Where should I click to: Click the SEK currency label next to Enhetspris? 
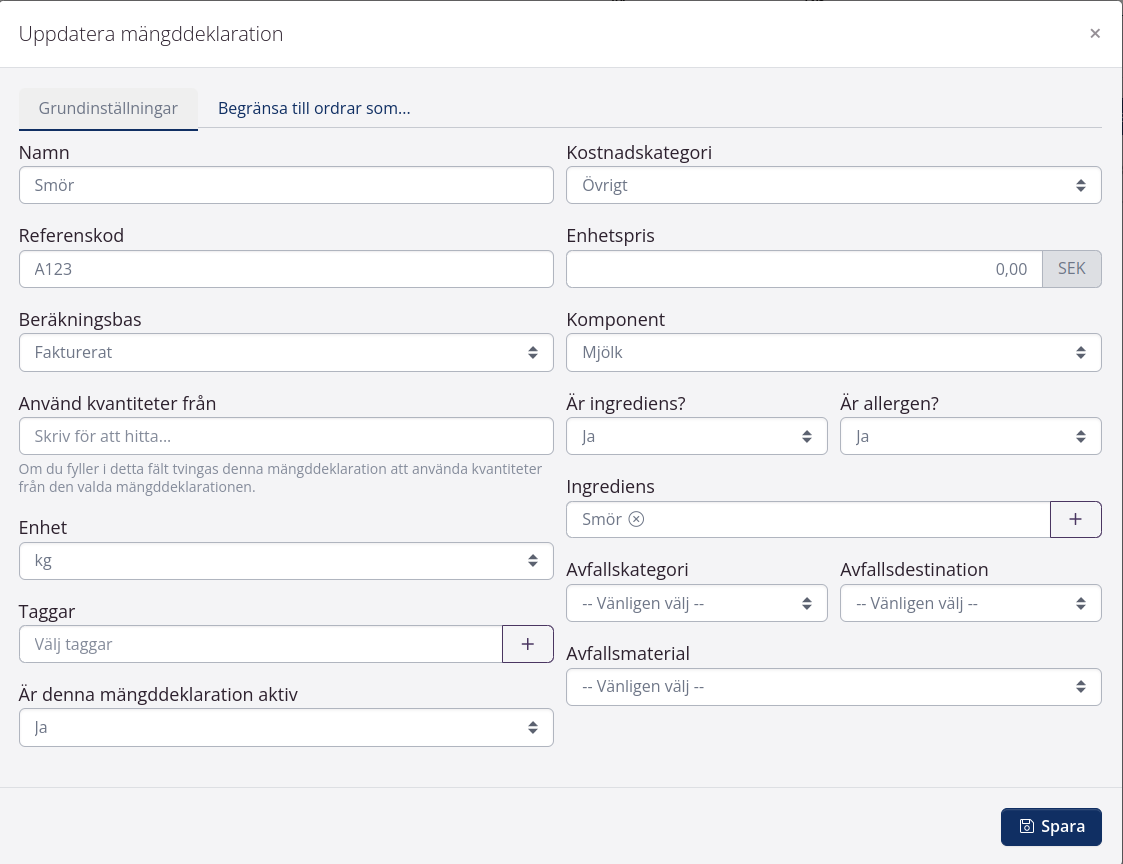(x=1071, y=268)
